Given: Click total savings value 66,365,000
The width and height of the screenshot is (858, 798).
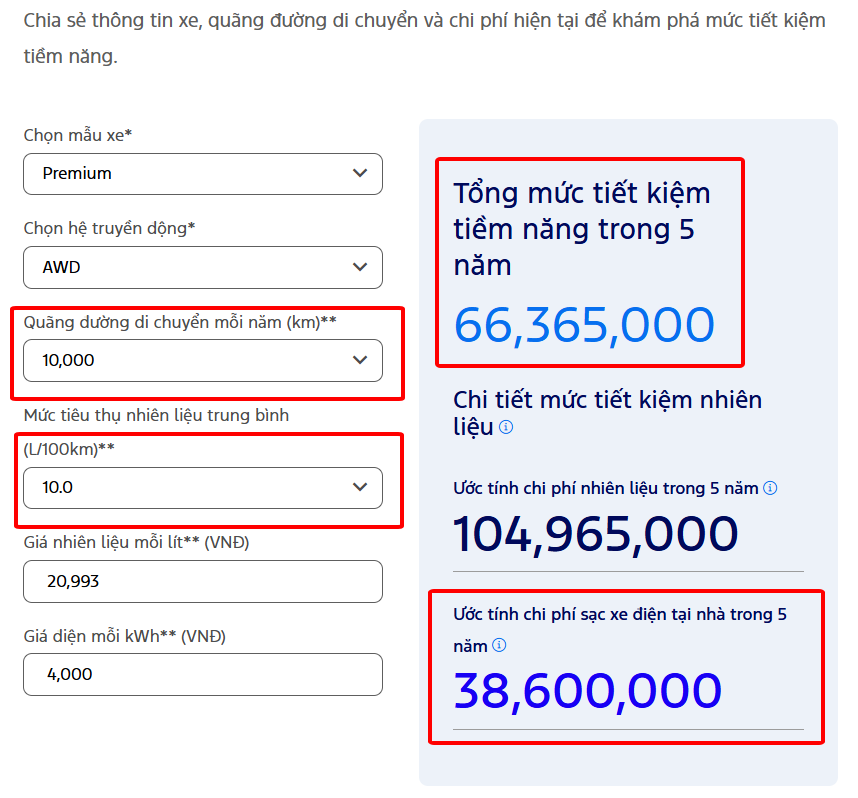Looking at the screenshot, I should tap(584, 325).
